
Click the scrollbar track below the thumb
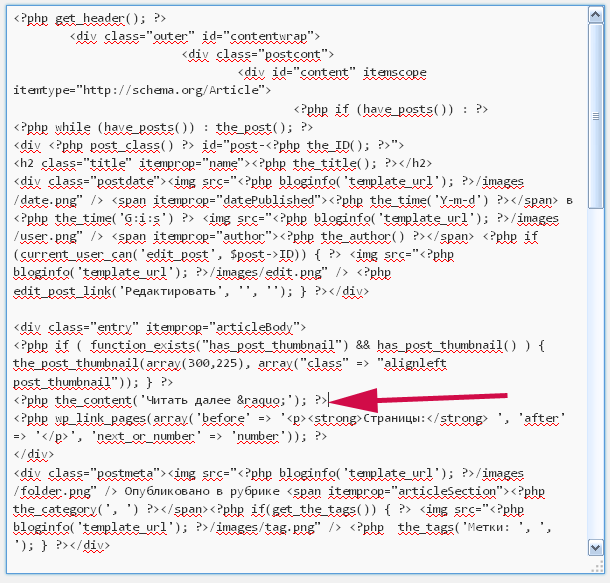(x=595, y=373)
